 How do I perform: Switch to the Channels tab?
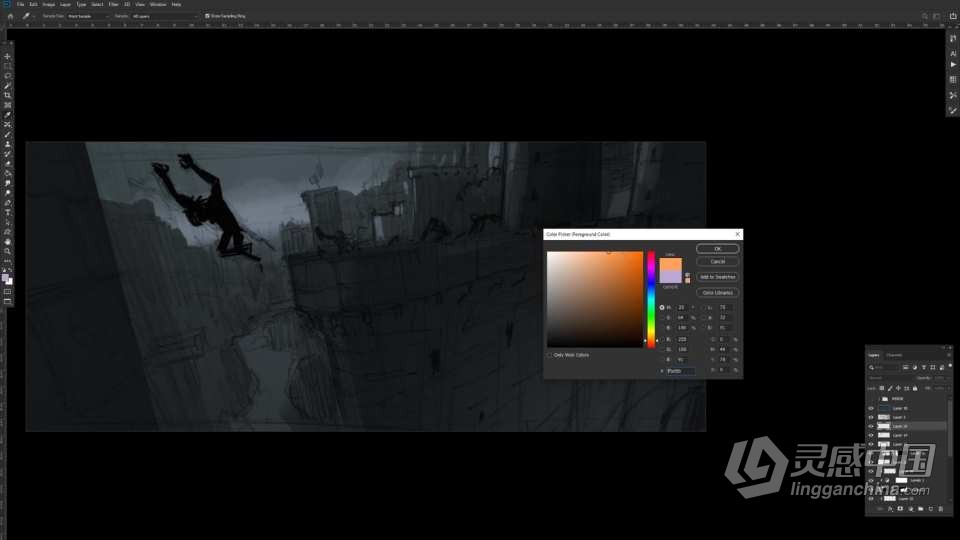pos(894,355)
